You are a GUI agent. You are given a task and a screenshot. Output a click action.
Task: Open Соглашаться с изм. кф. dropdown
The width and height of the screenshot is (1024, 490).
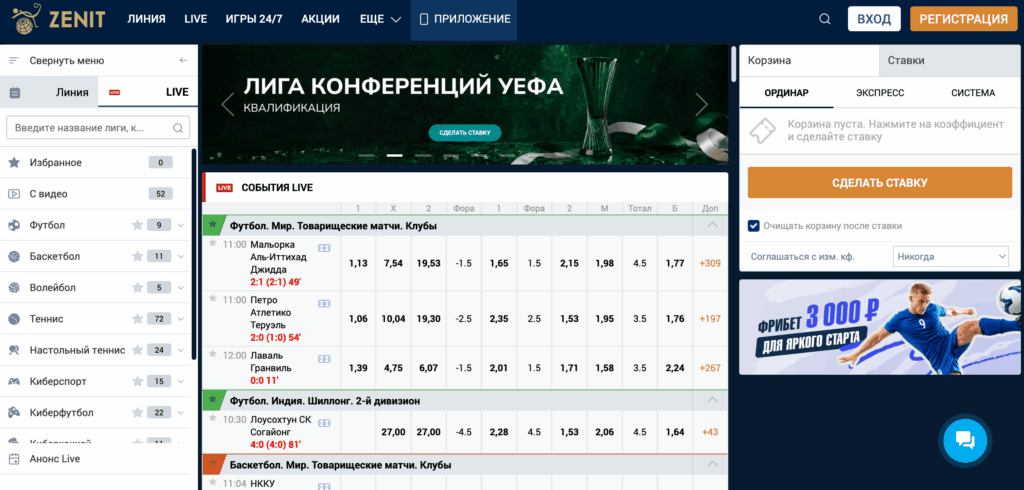[x=951, y=257]
